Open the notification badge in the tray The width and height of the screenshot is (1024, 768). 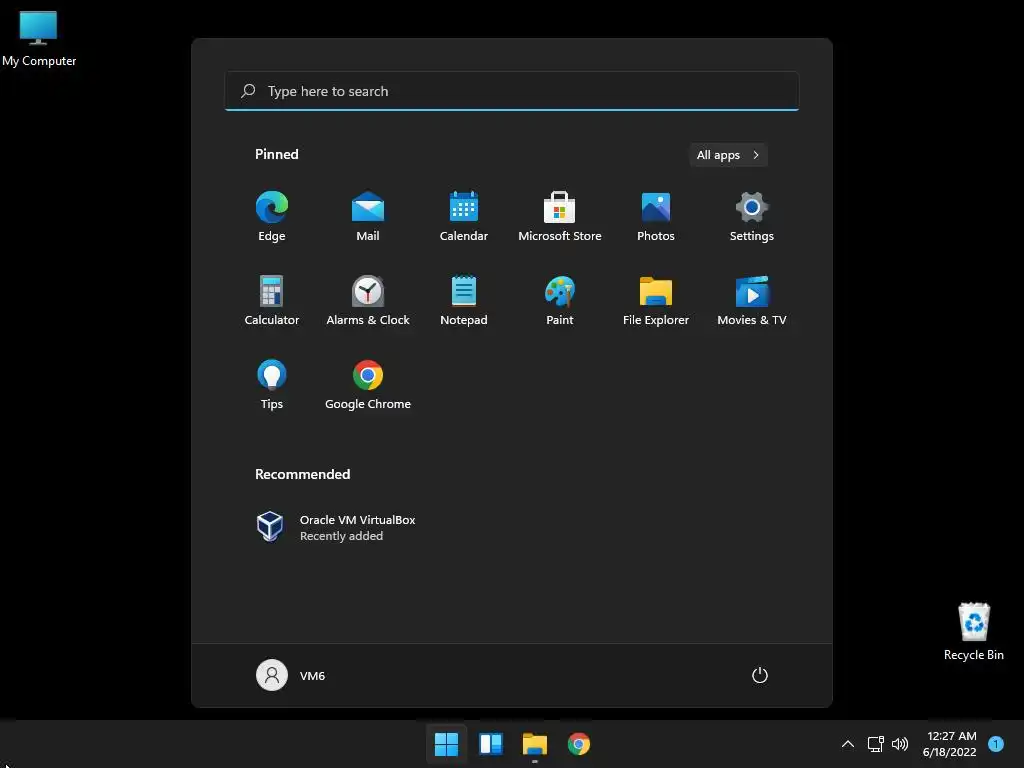tap(996, 743)
